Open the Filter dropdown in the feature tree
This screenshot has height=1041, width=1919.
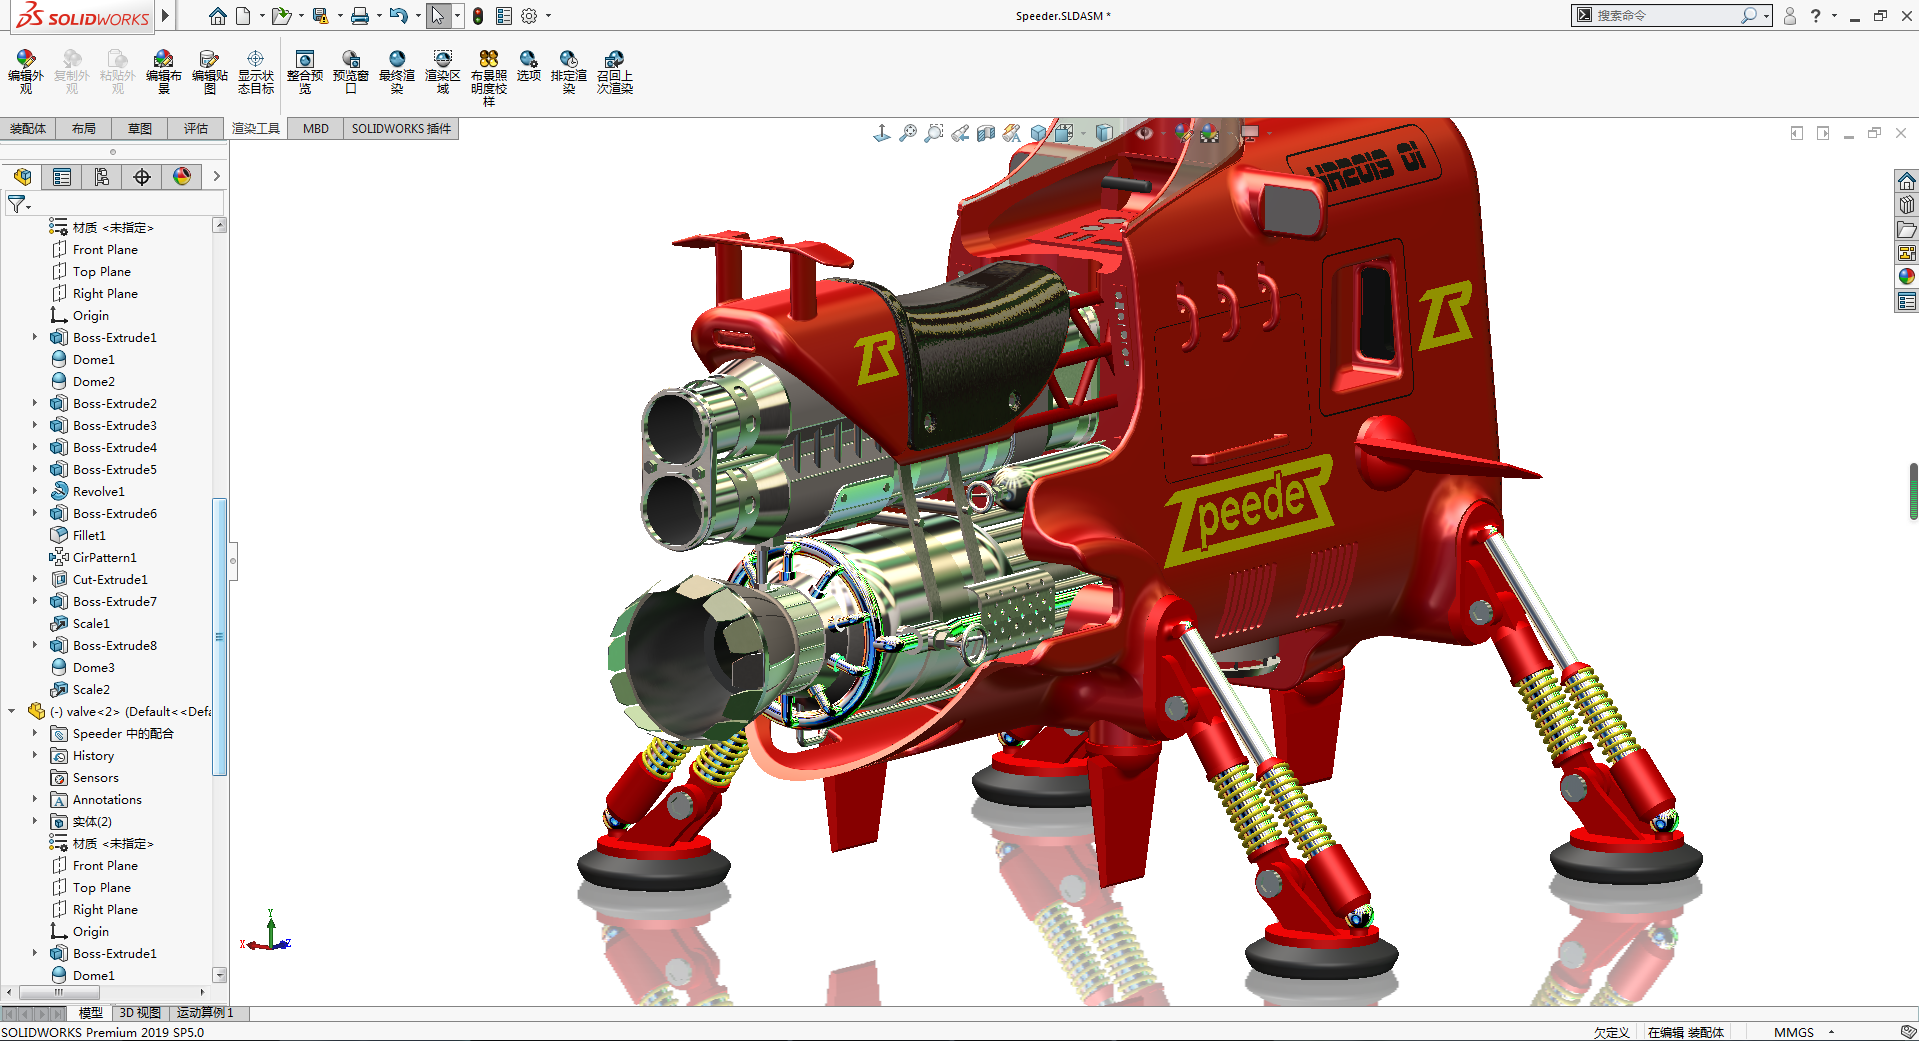point(19,204)
